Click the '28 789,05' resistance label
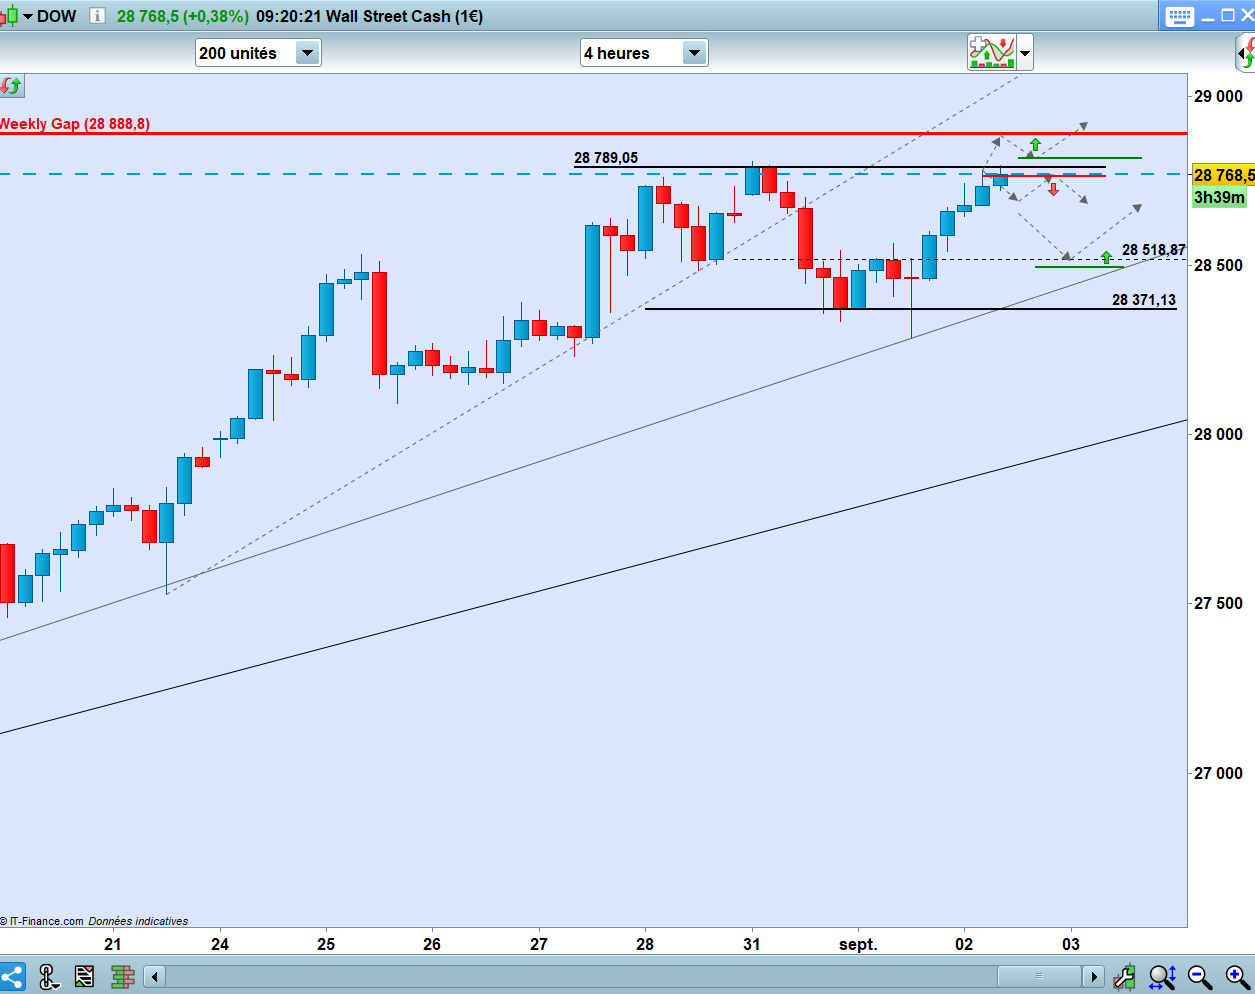This screenshot has height=994, width=1255. [606, 158]
